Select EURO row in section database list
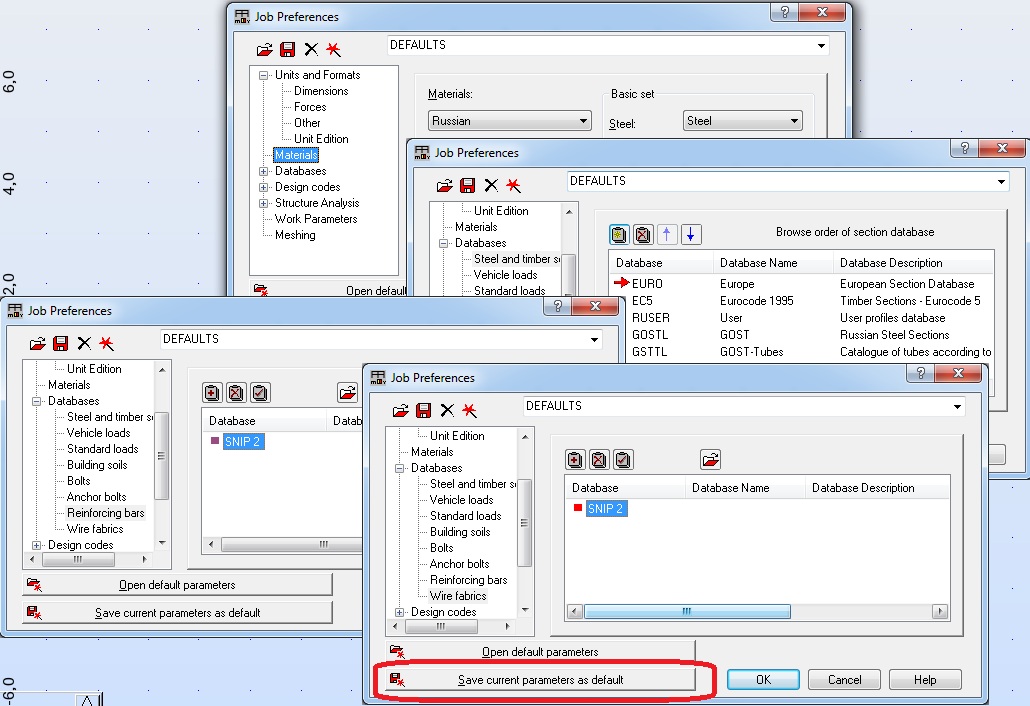This screenshot has width=1030, height=706. coord(801,284)
